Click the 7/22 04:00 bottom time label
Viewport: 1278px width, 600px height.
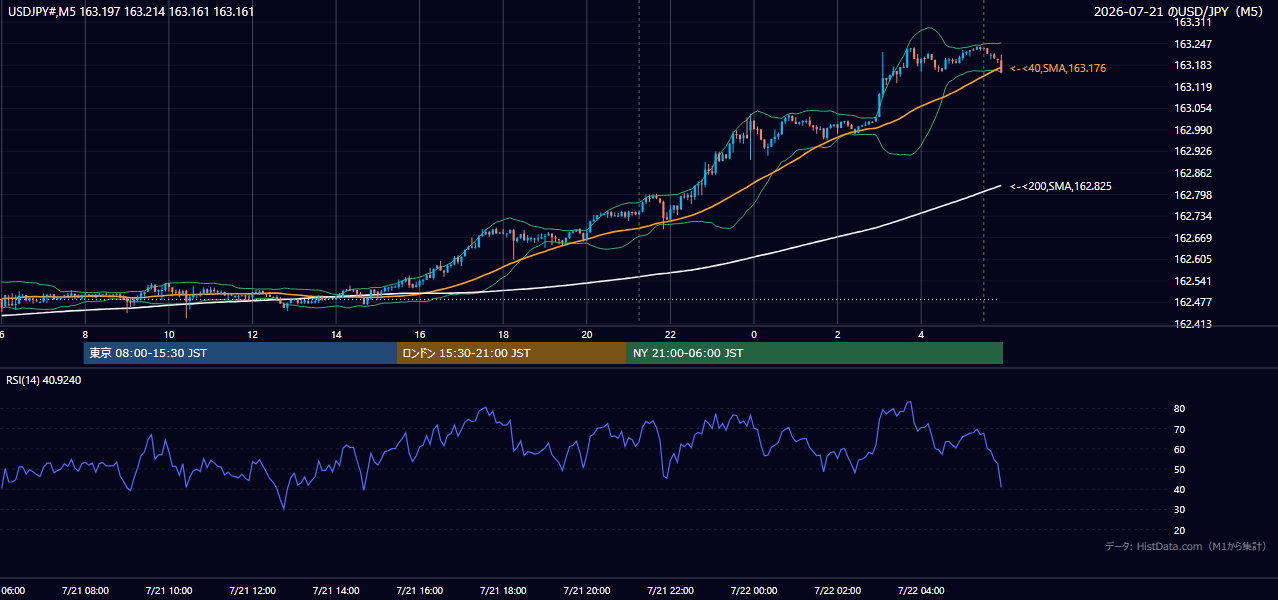(x=921, y=591)
